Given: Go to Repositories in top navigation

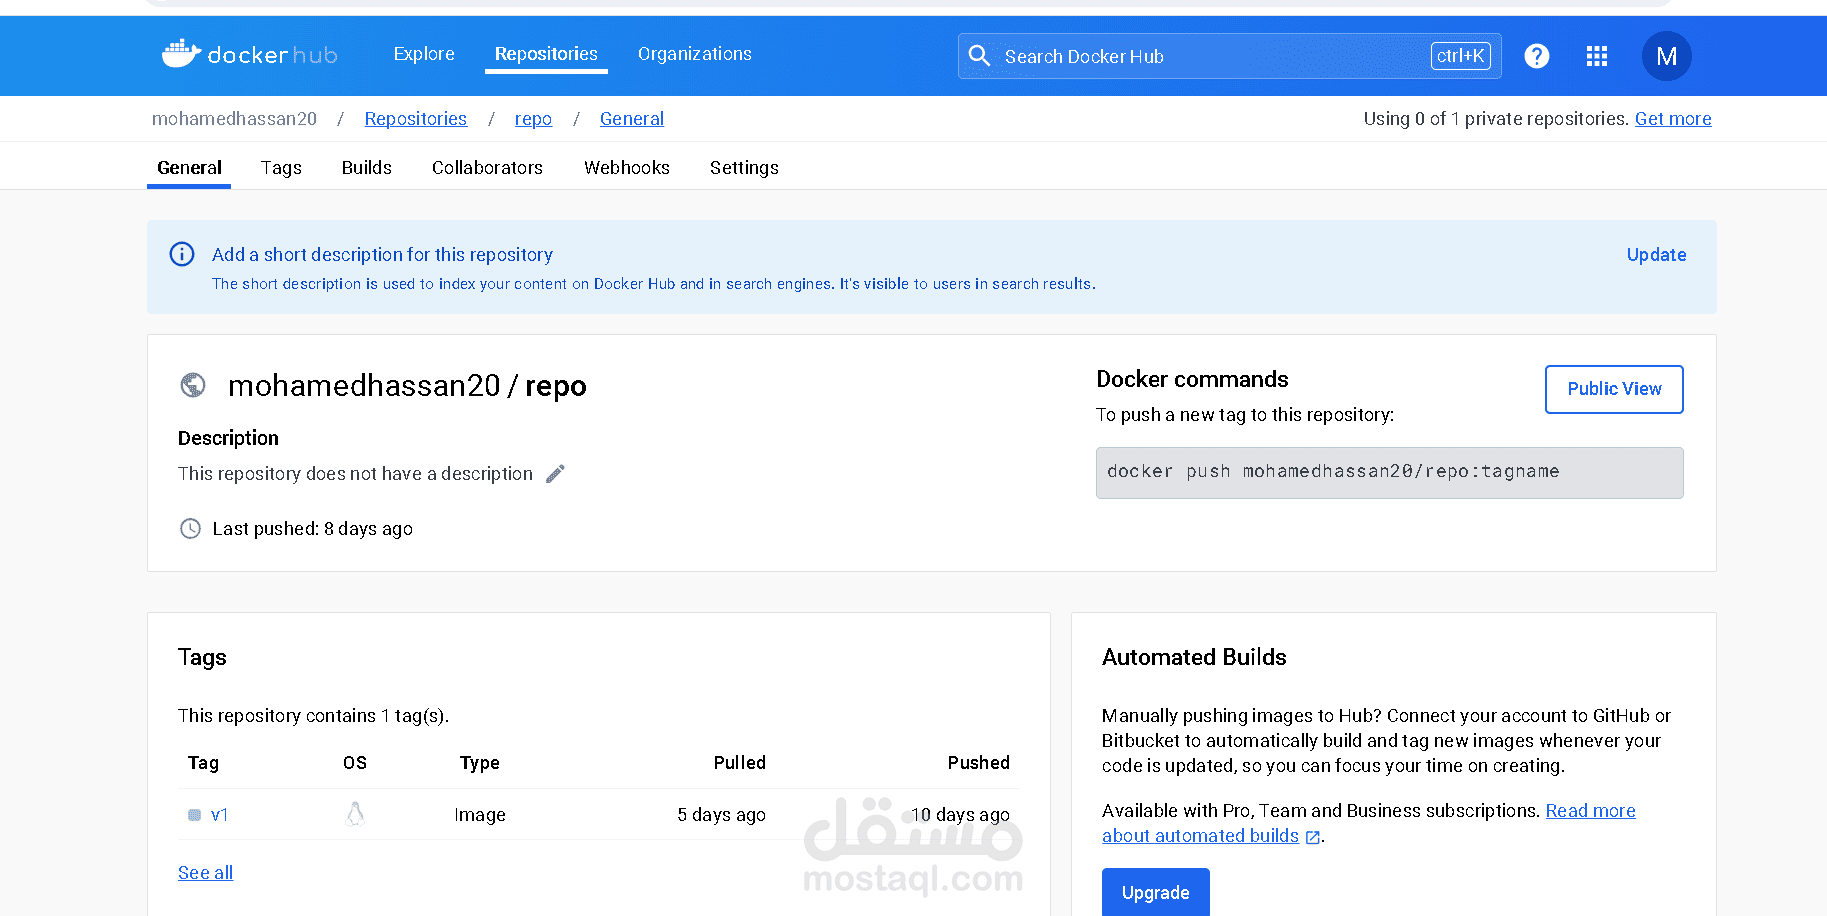Looking at the screenshot, I should (x=546, y=54).
